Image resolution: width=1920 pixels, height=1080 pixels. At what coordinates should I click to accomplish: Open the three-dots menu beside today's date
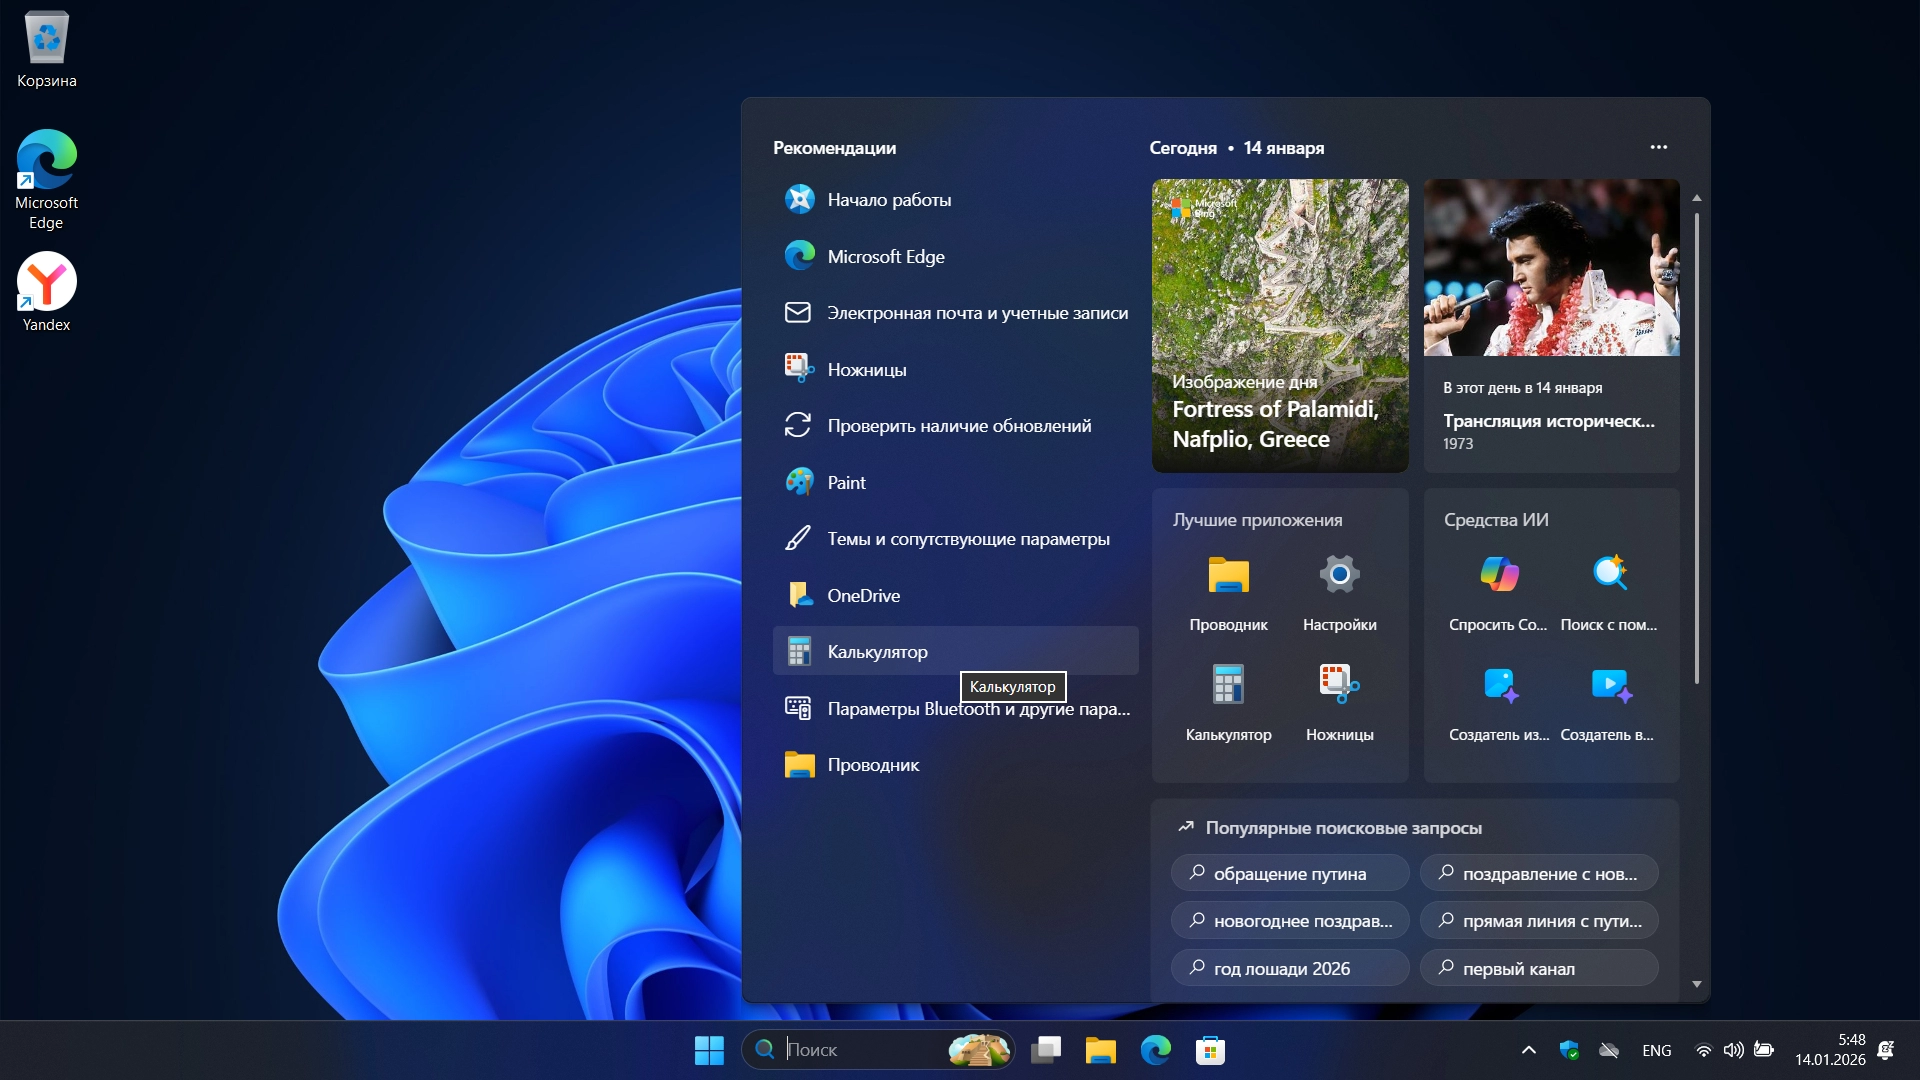click(x=1658, y=147)
